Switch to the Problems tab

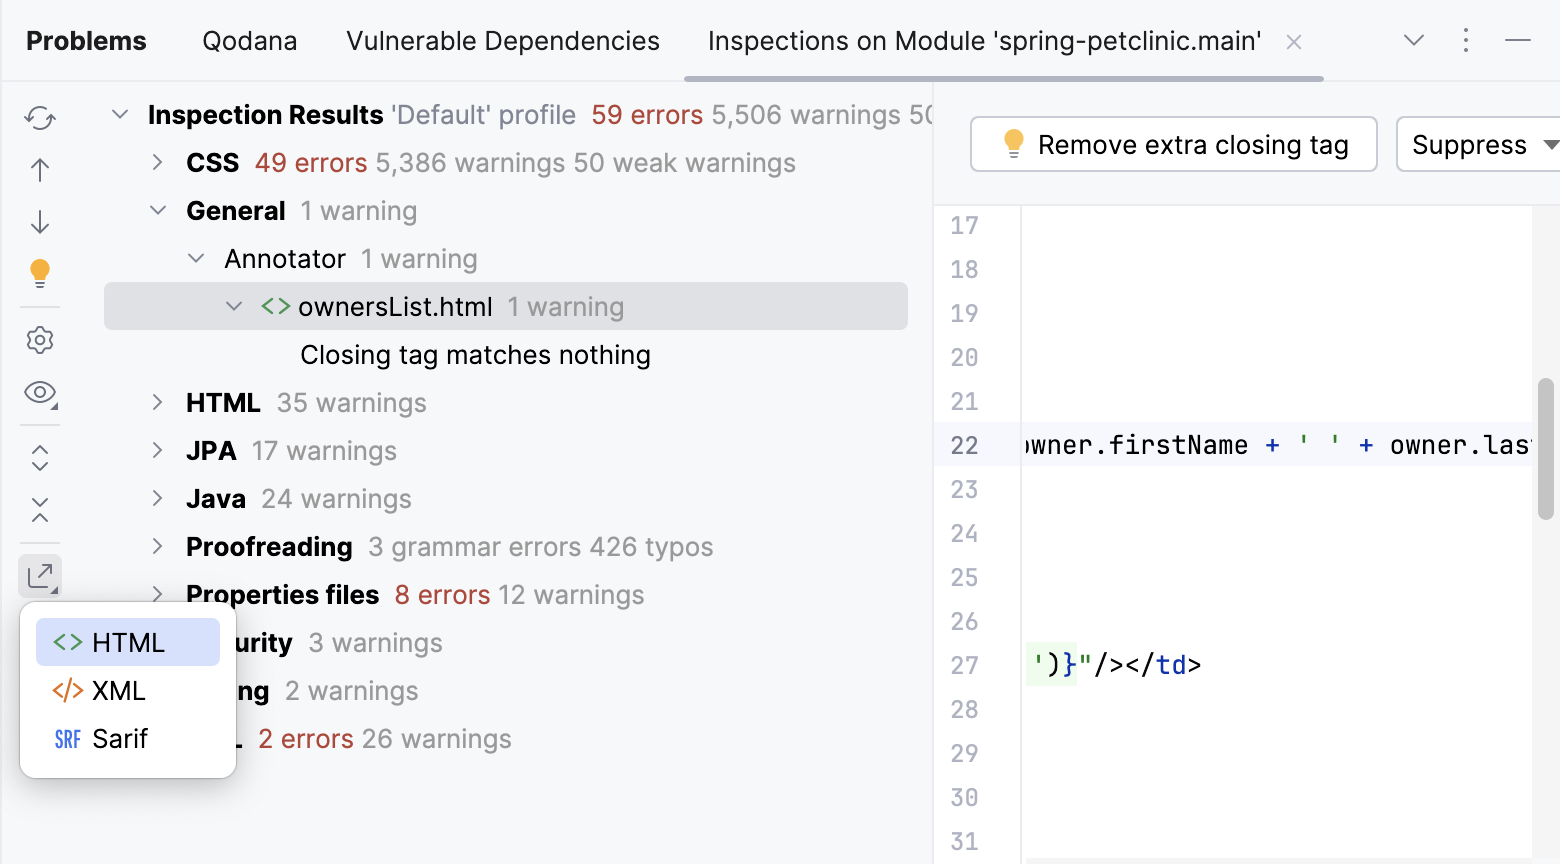tap(85, 40)
